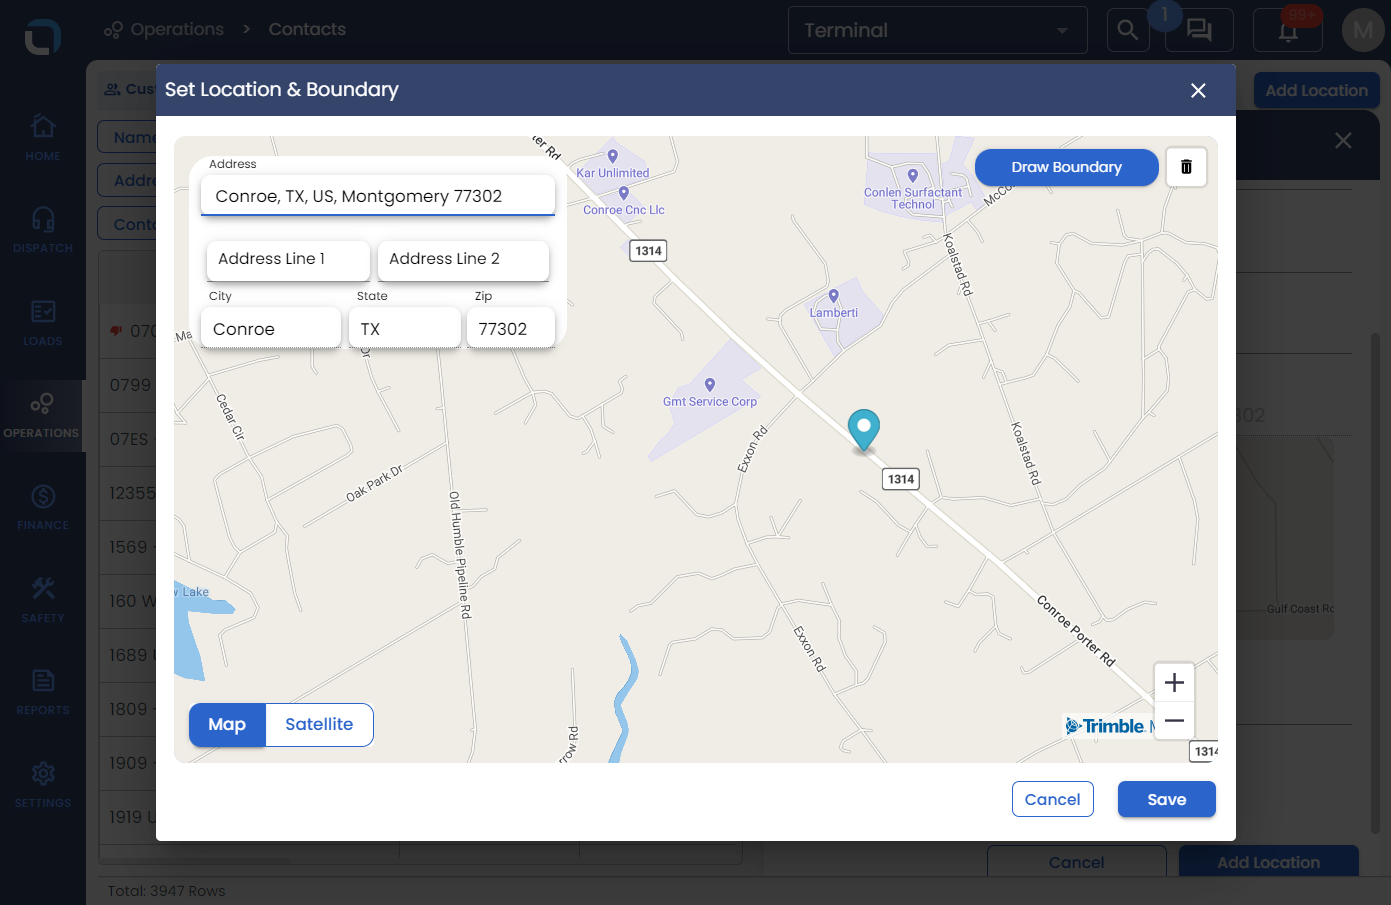Screen dimensions: 1391x905
Task: Click Add Location button at top right
Action: [1316, 90]
